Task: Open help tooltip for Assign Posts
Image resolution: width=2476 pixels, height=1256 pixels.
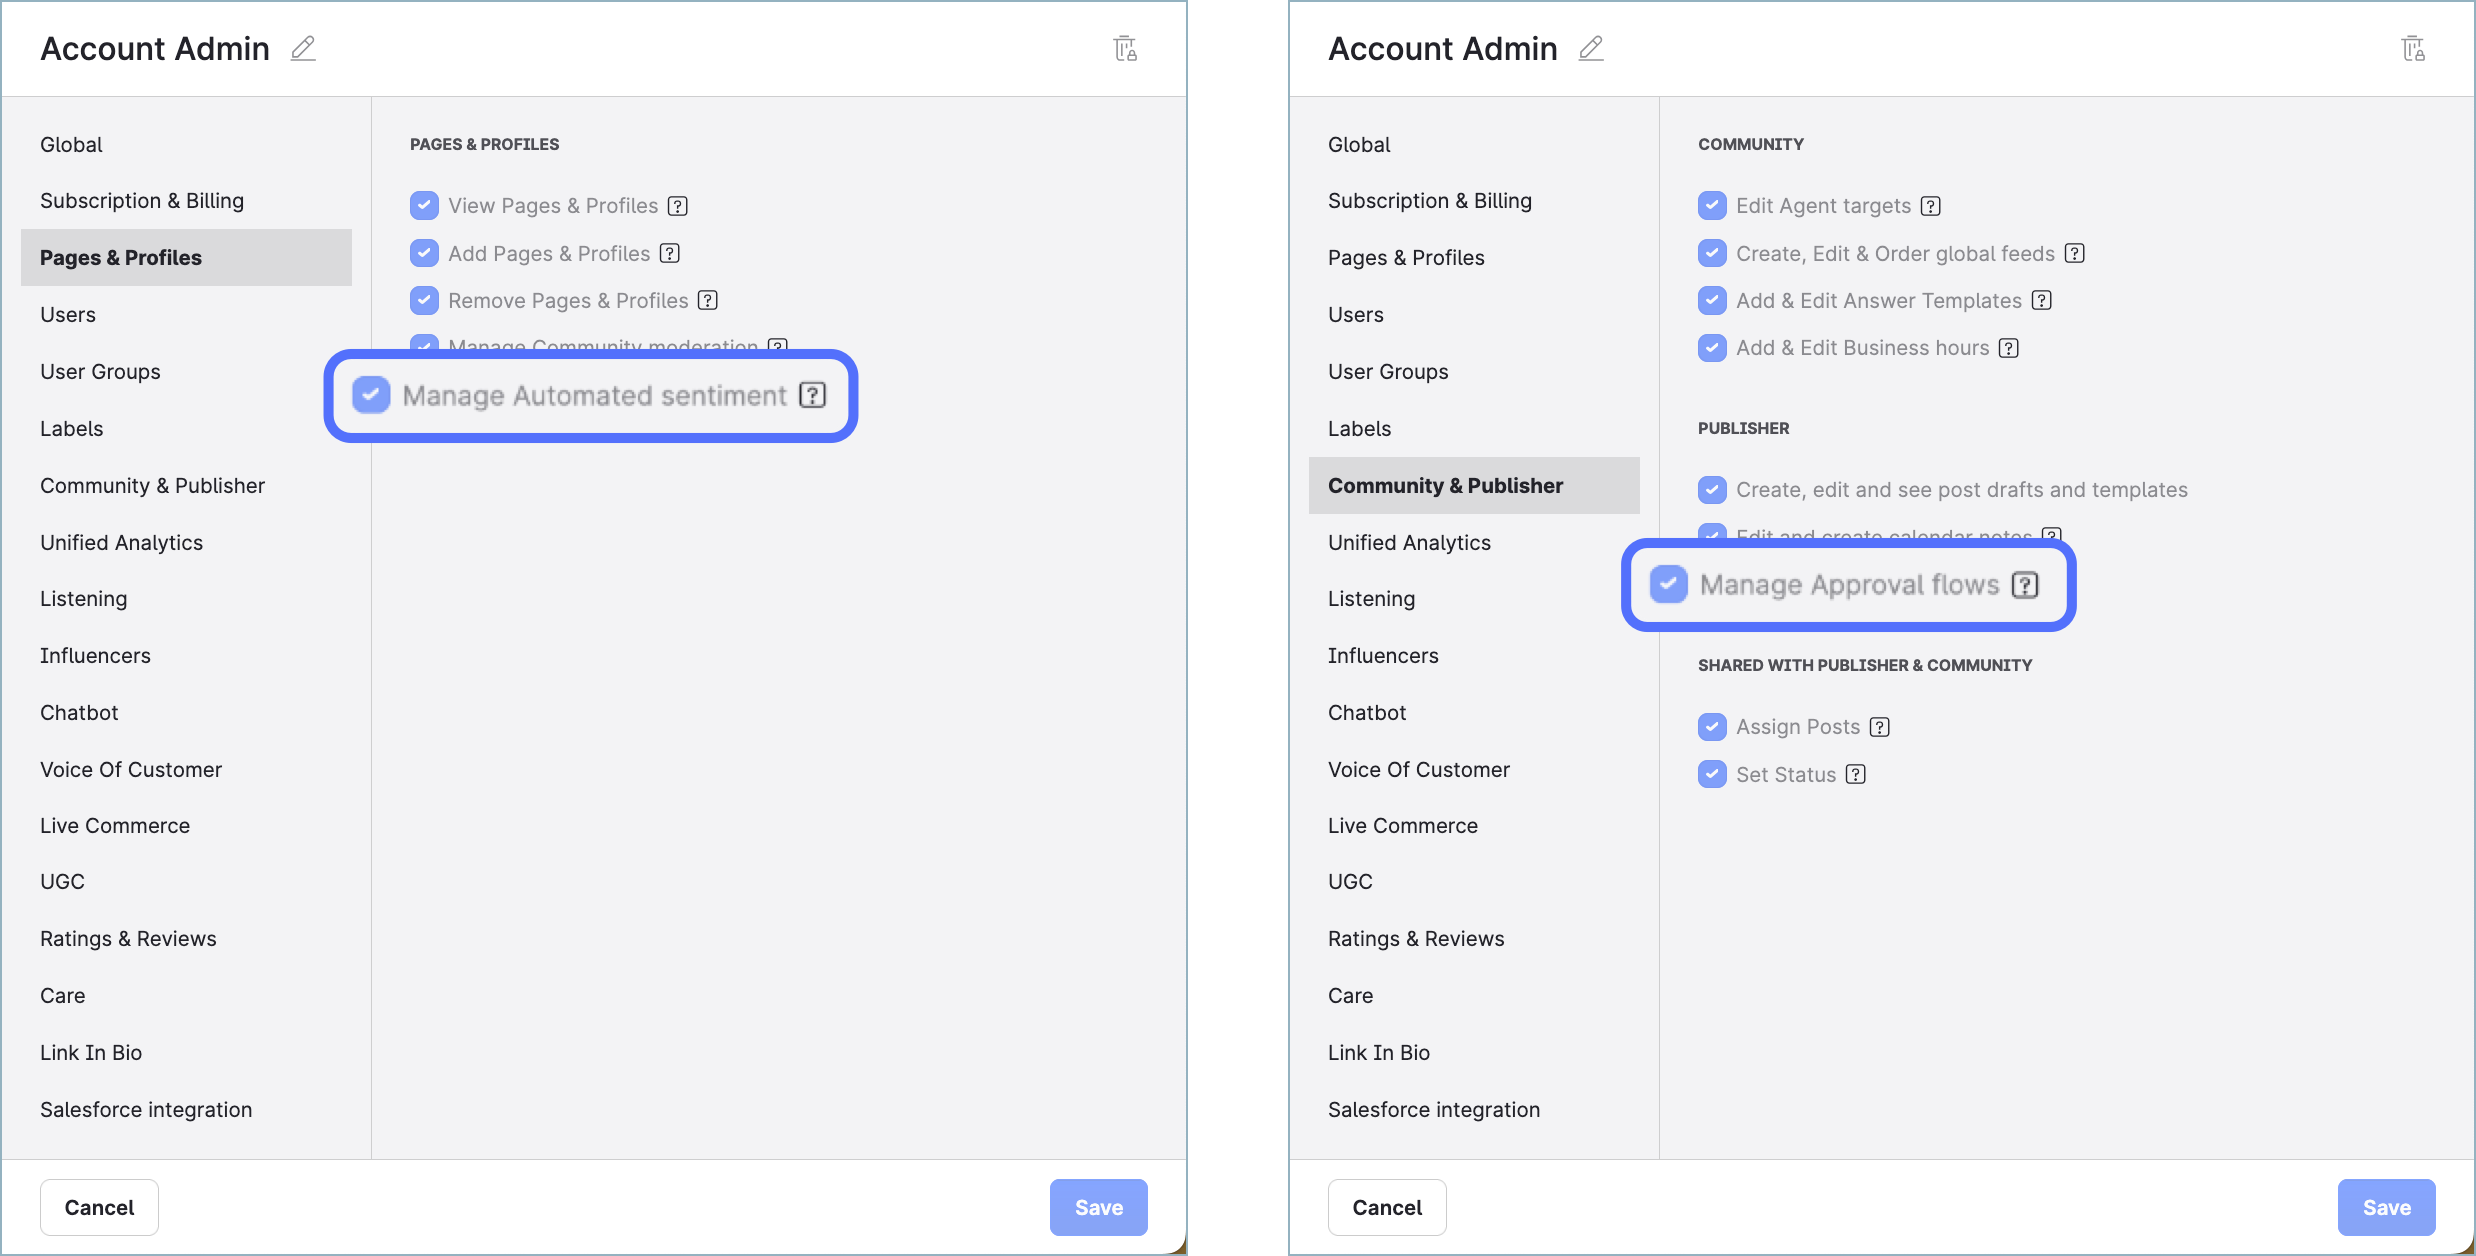Action: (1880, 727)
